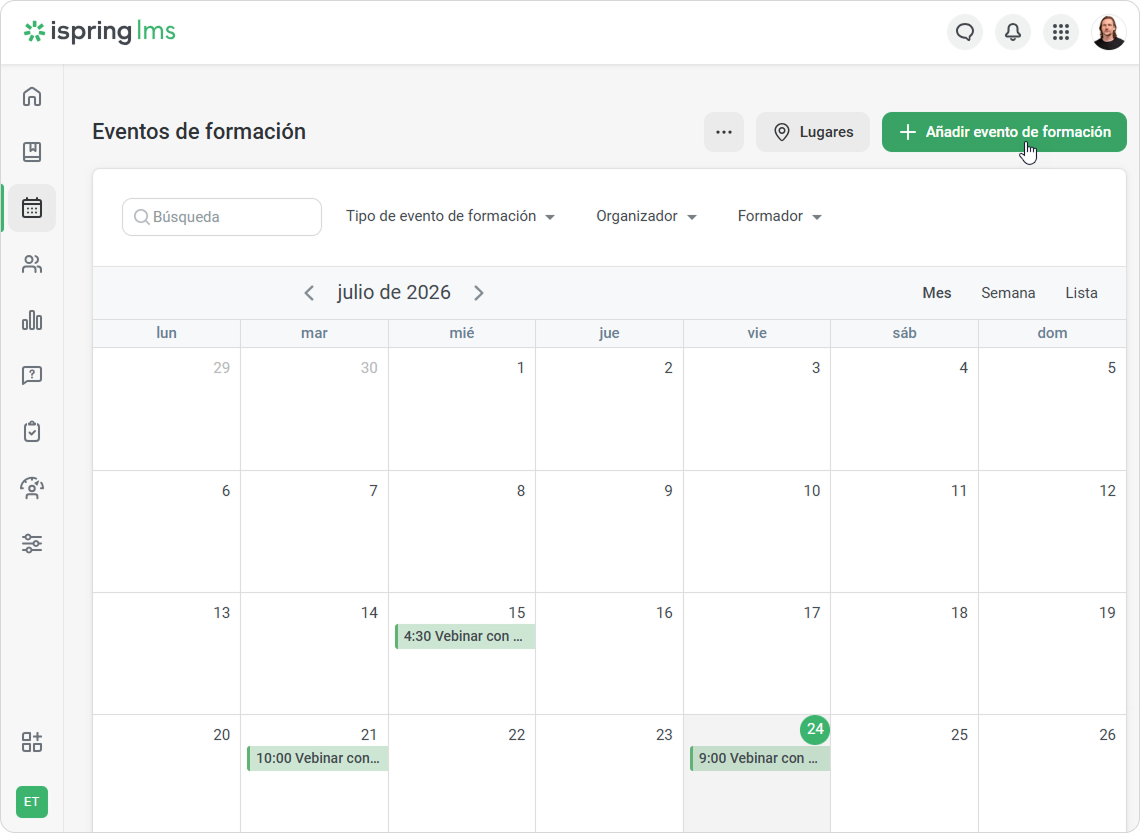
Task: Open the settings sliders icon
Action: click(x=32, y=543)
